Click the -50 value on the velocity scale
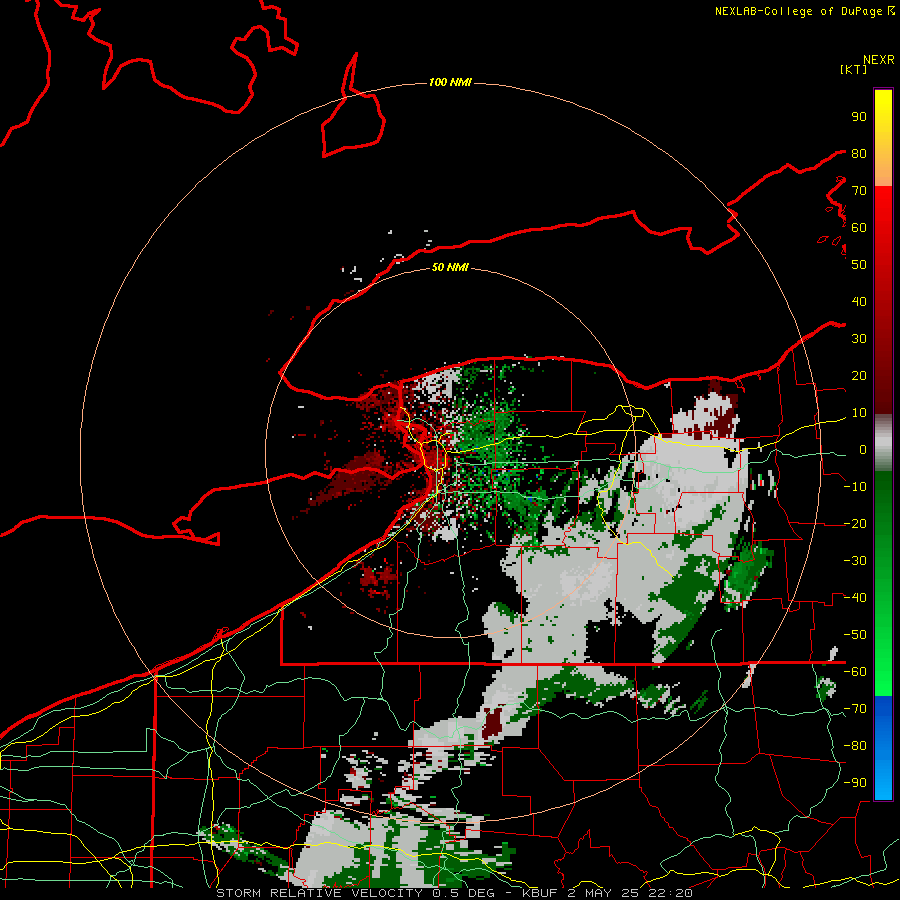The width and height of the screenshot is (900, 900). 855,635
